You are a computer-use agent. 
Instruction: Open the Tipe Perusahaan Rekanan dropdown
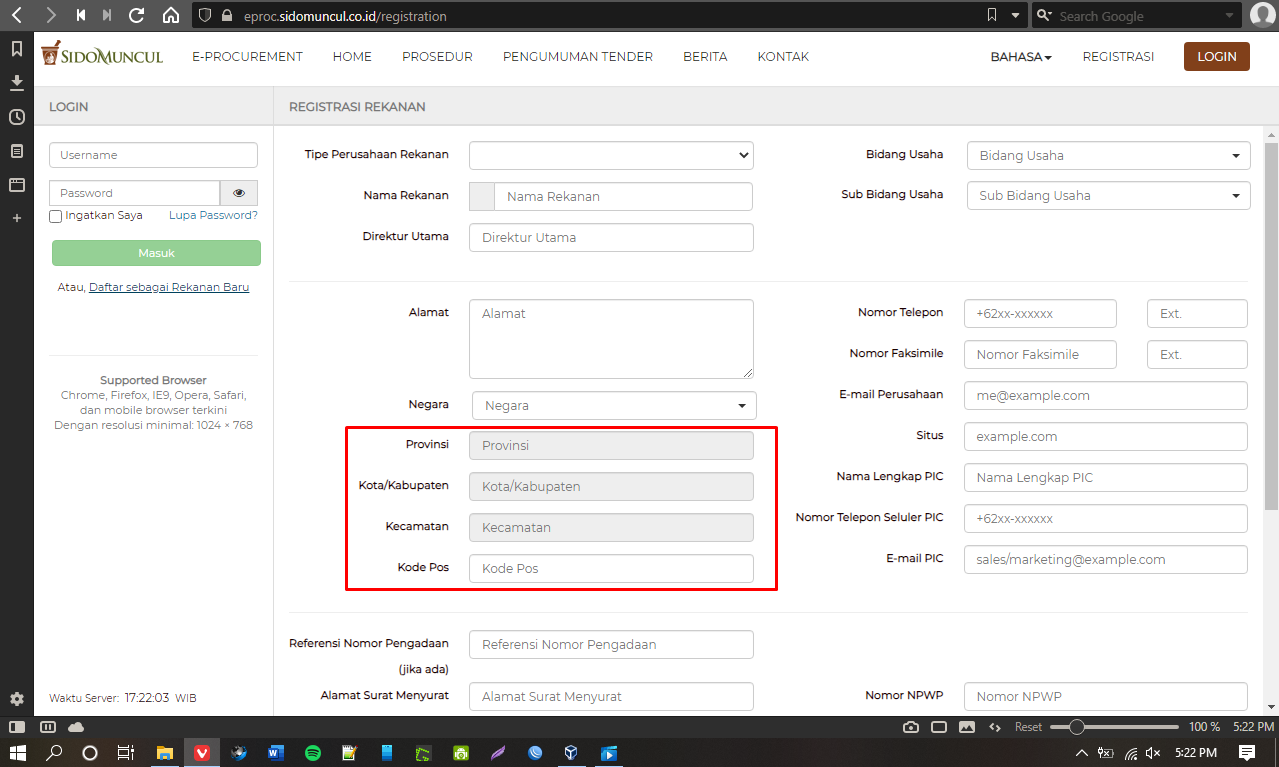[611, 155]
